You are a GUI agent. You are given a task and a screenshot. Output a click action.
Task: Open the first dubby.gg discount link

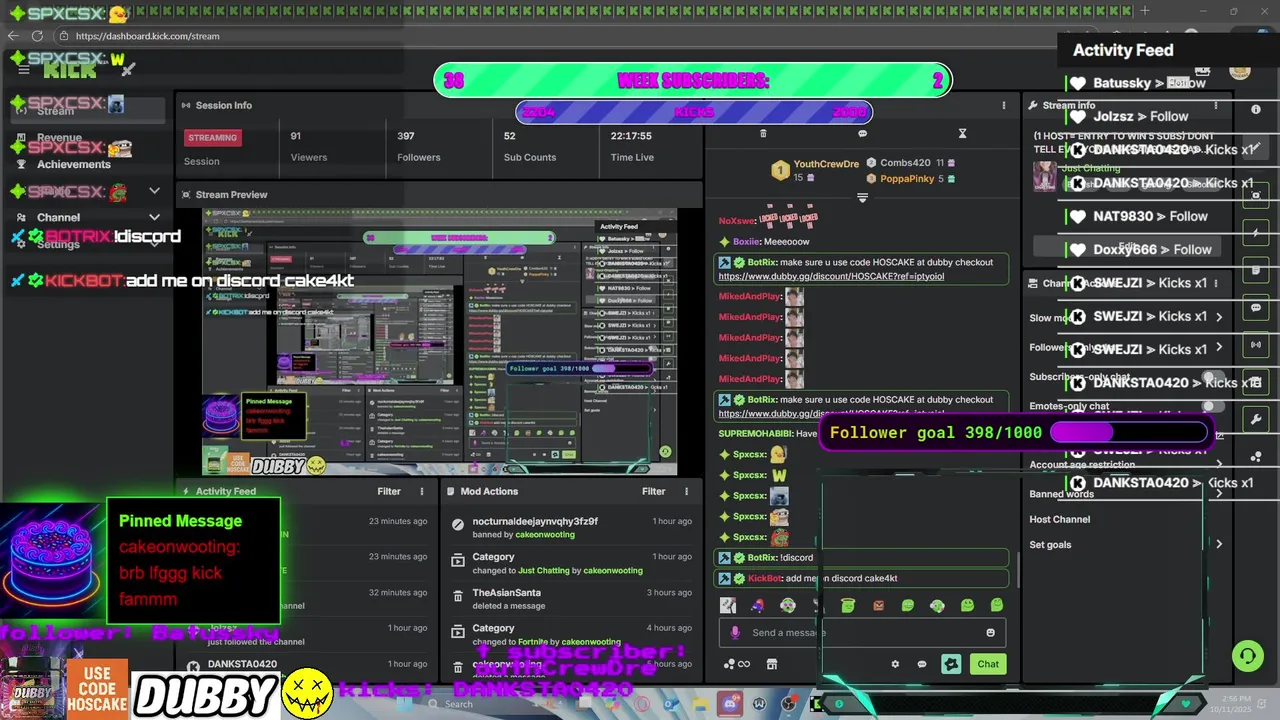(x=831, y=276)
